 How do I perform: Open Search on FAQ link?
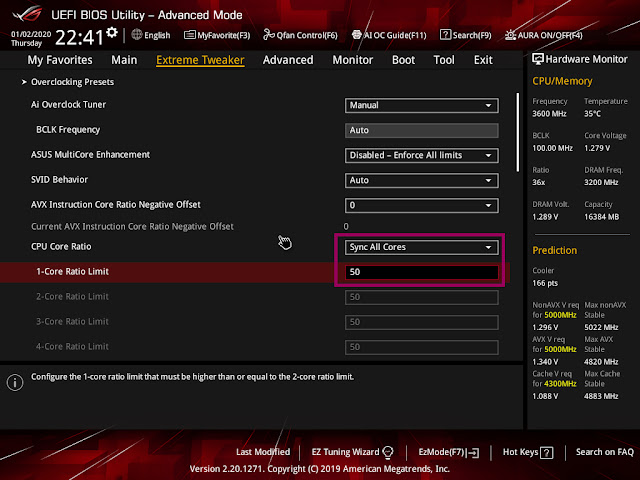coord(604,452)
